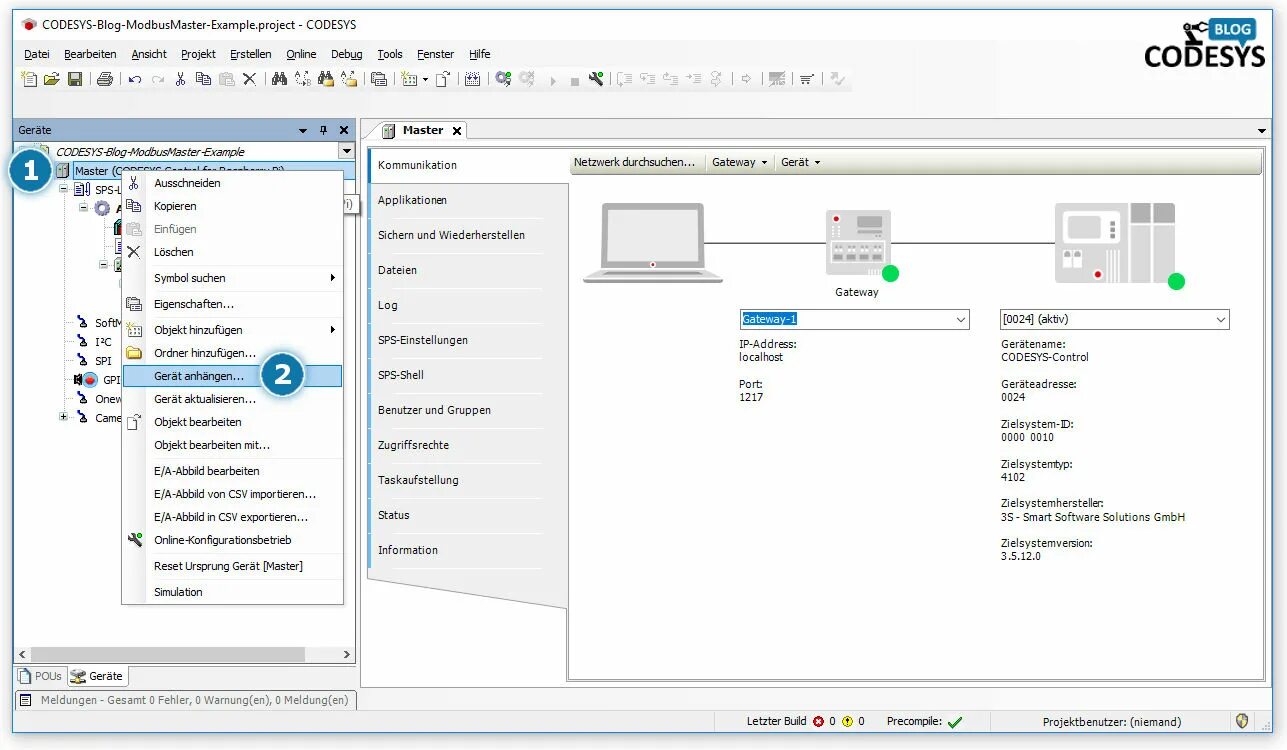Click the Print toolbar icon
Viewport: 1287px width, 750px height.
[104, 79]
